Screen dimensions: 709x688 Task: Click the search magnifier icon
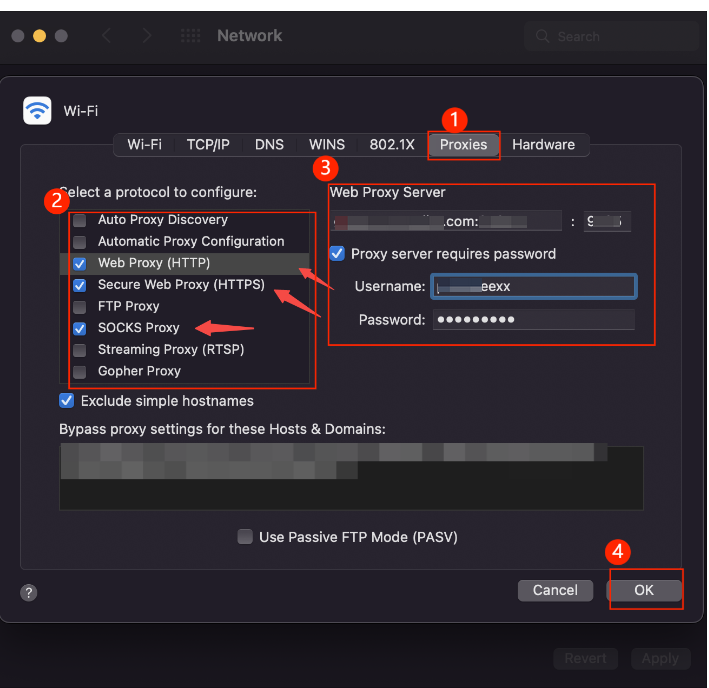[x=543, y=36]
